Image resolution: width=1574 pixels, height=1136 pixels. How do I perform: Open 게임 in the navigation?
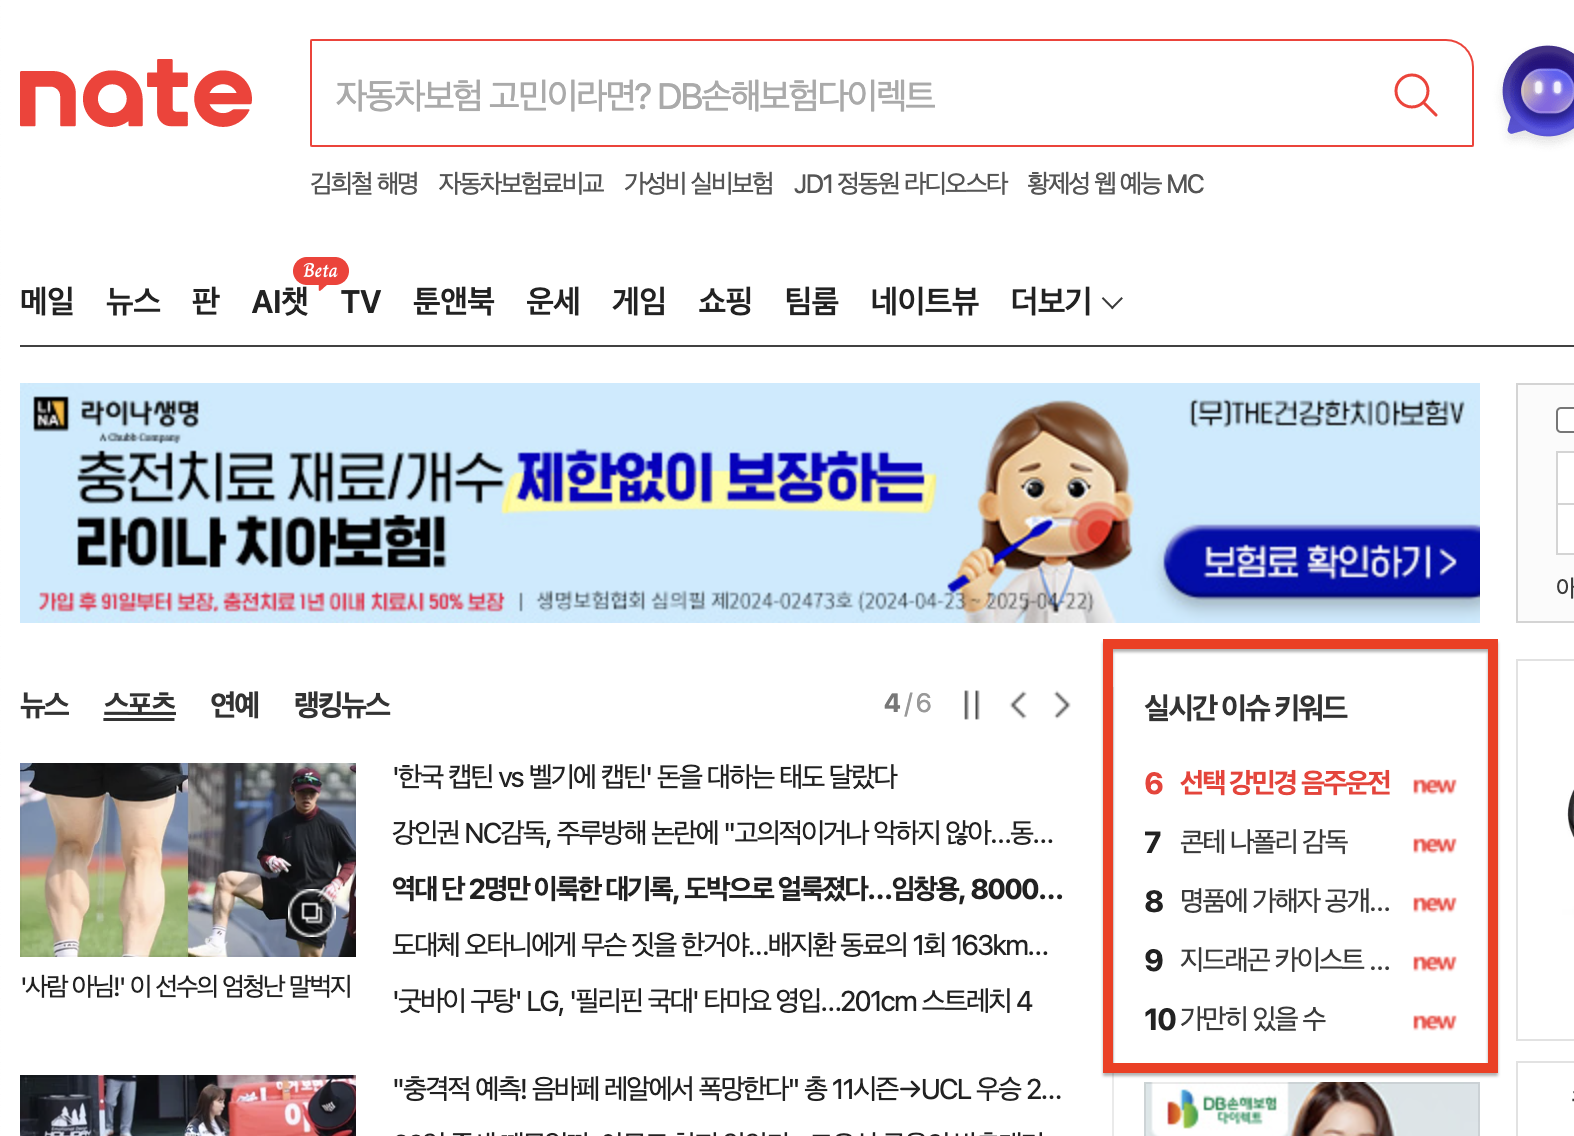639,301
